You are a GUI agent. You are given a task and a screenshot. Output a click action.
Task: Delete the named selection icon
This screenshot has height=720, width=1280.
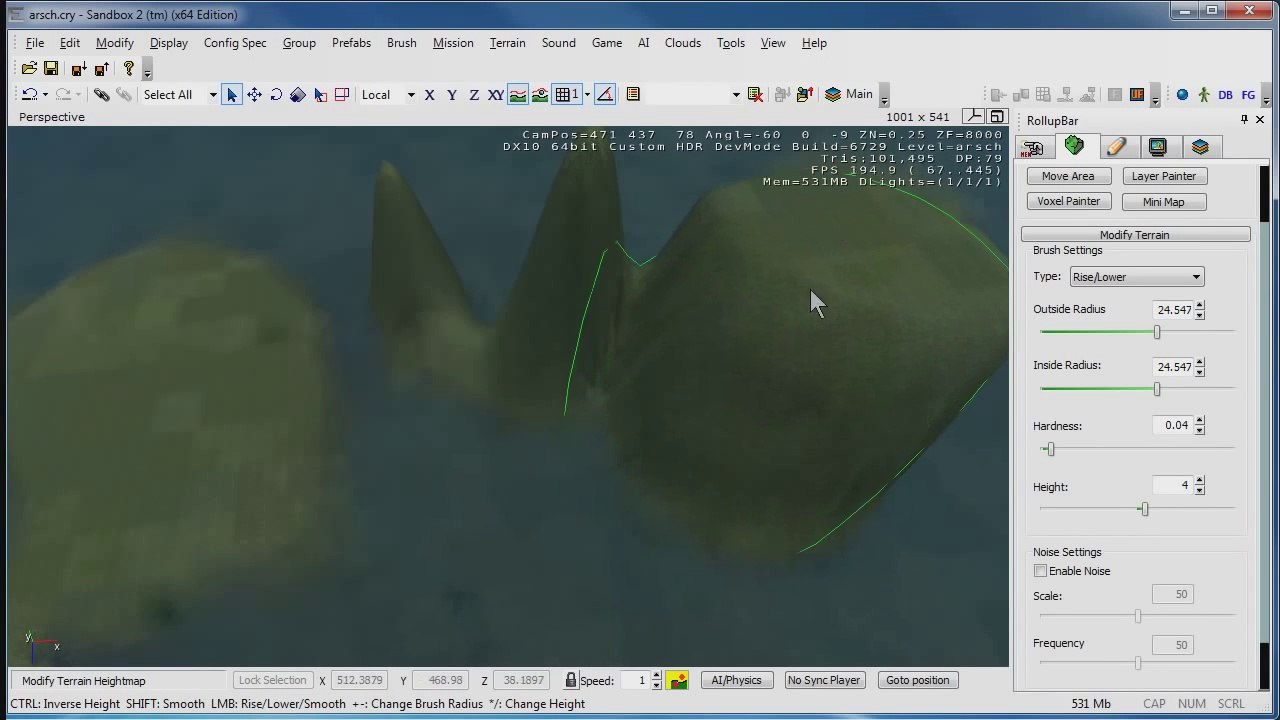[755, 95]
